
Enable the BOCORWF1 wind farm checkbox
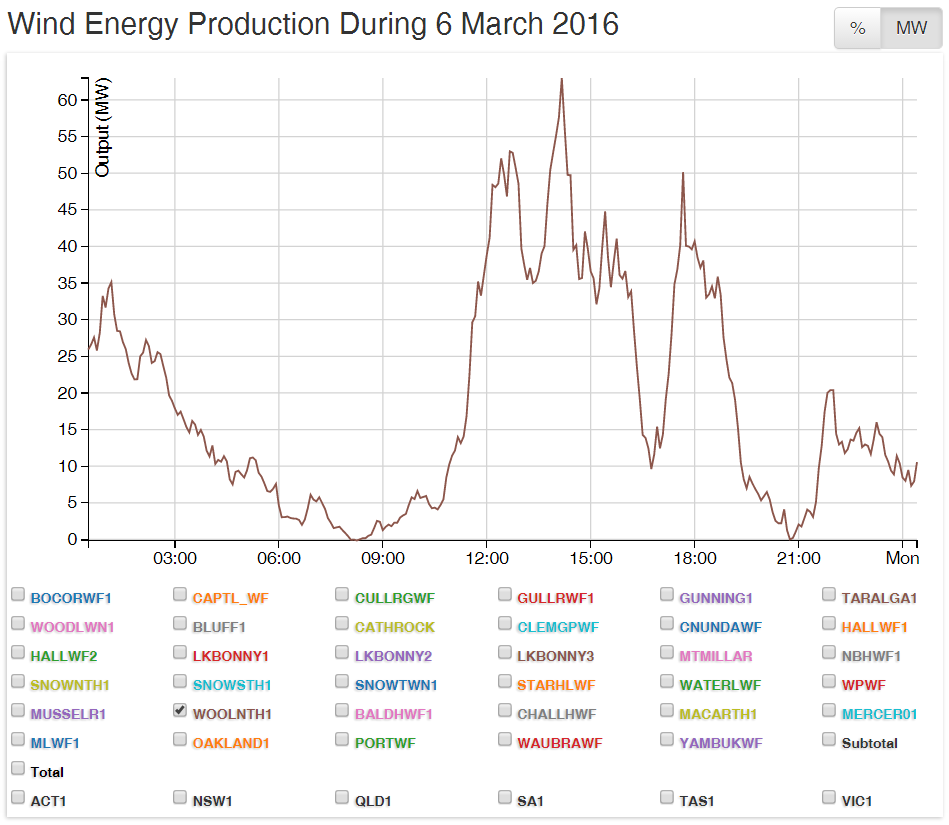[18, 595]
